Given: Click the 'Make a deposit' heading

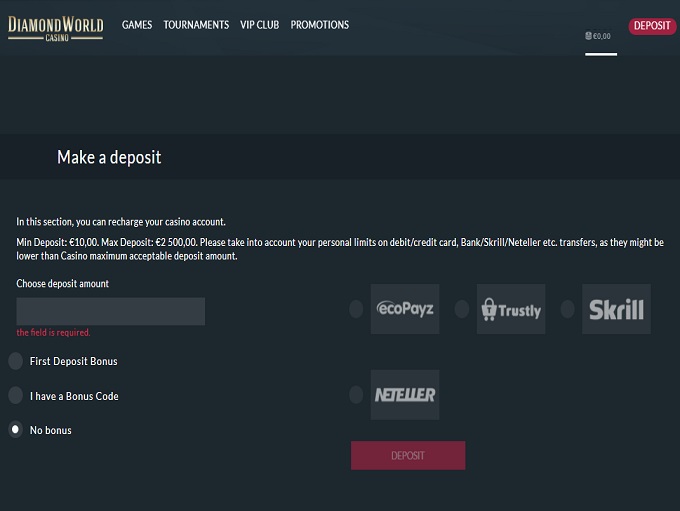Looking at the screenshot, I should (109, 157).
